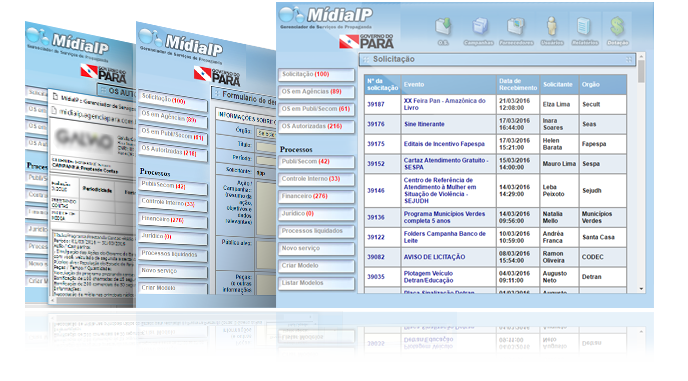Open Plotagem Veículo Detran/Educação event
The image size is (688, 381).
click(429, 277)
